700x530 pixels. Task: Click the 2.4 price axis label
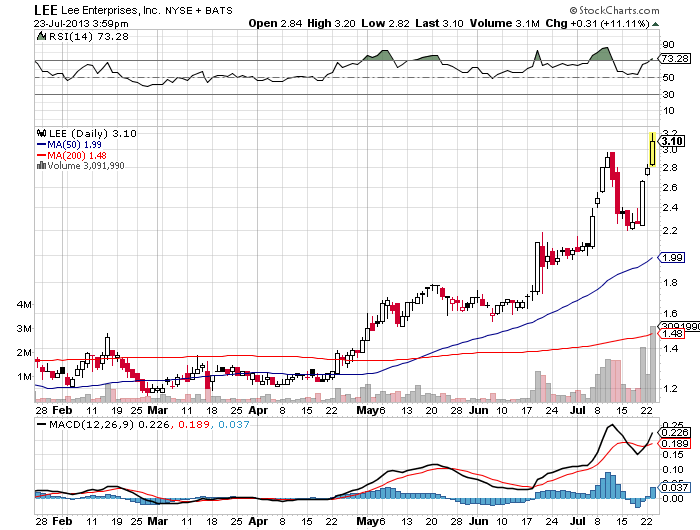click(670, 208)
